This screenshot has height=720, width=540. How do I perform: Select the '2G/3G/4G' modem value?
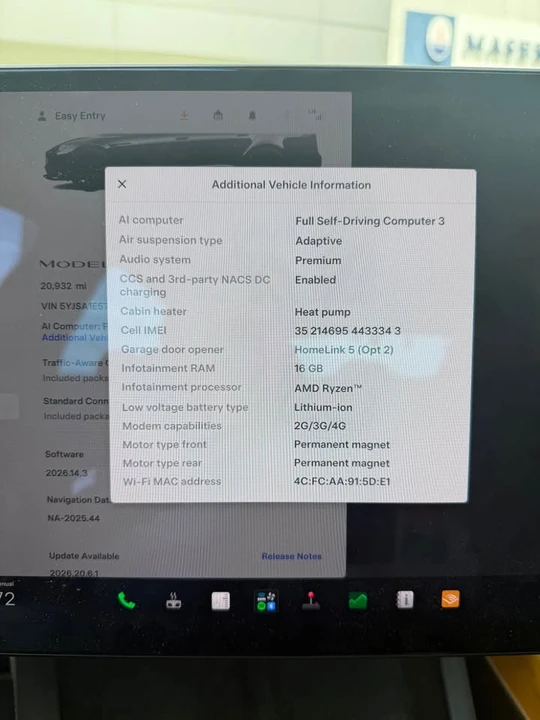tap(320, 426)
